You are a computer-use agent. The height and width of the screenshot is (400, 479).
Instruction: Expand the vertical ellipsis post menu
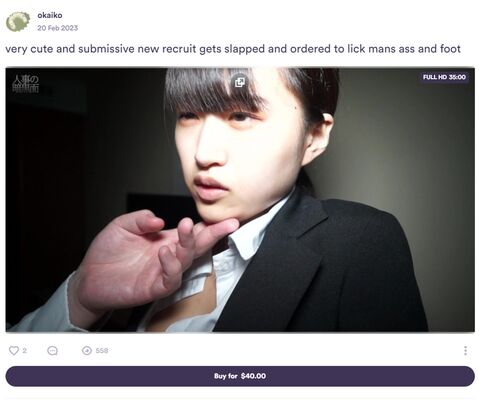[465, 351]
